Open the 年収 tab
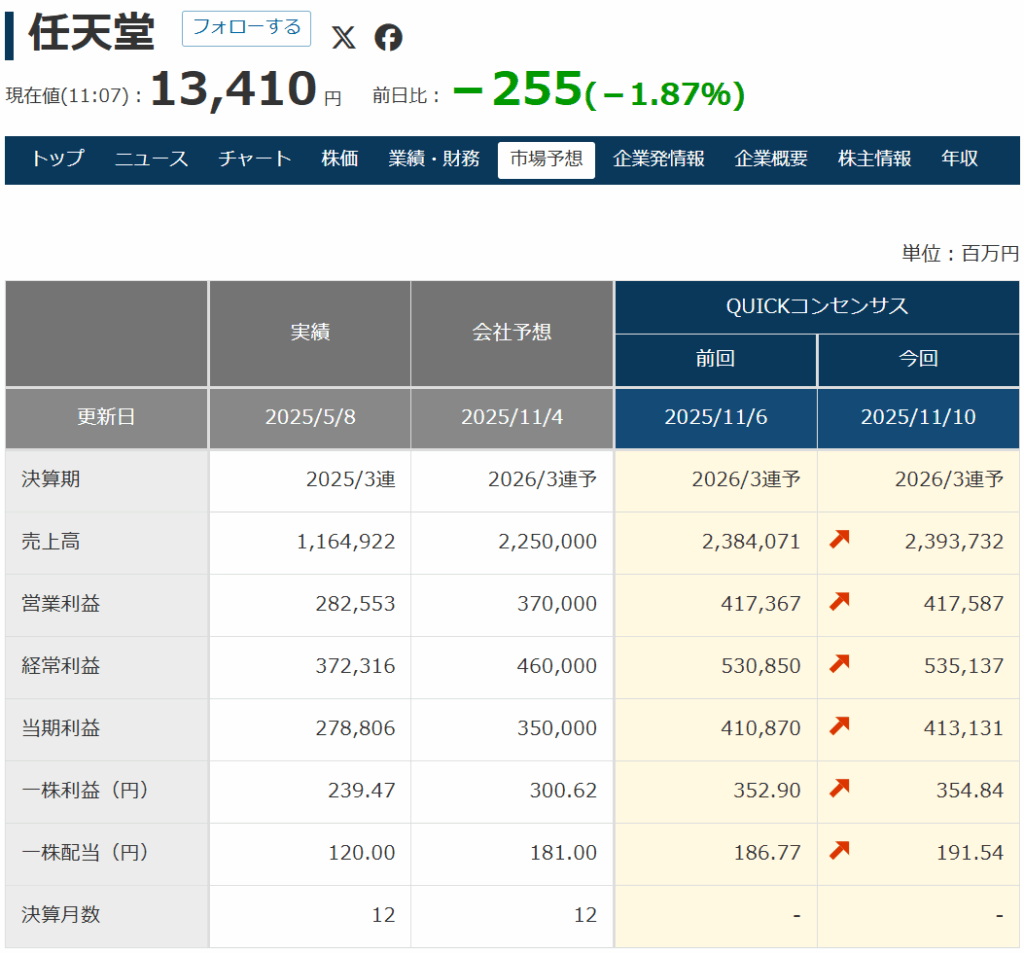 click(x=959, y=159)
